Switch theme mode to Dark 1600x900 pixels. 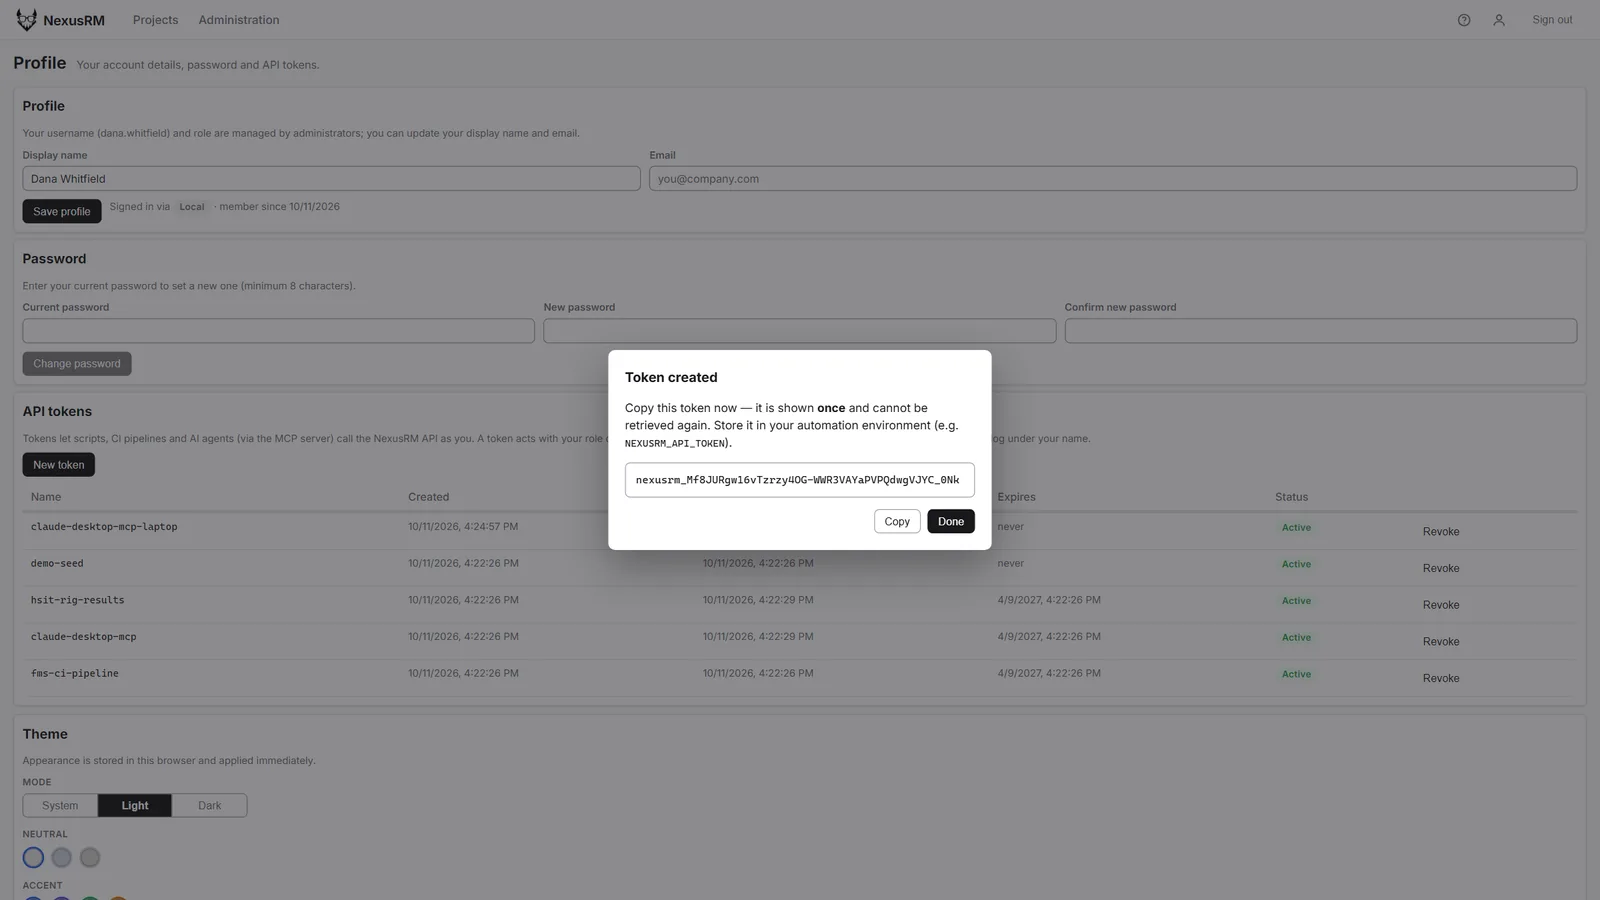[x=210, y=806]
